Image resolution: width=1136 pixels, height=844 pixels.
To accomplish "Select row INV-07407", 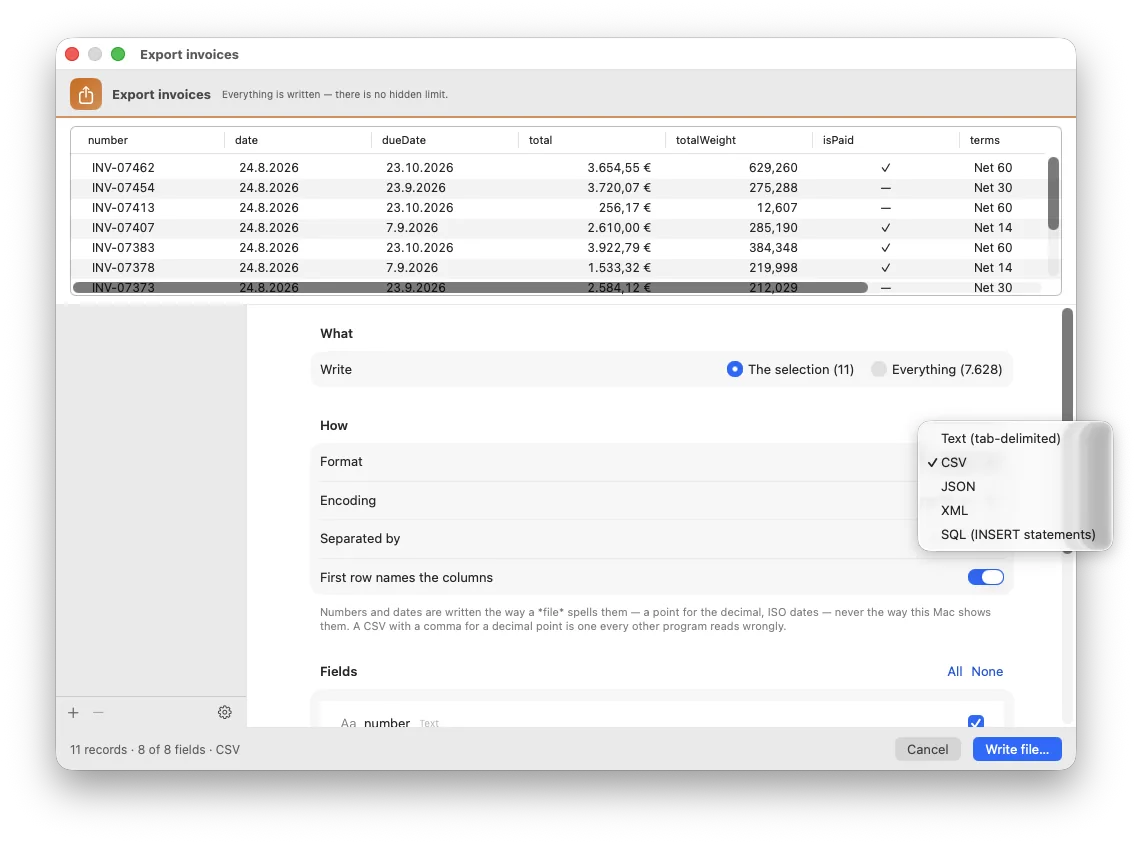I will pyautogui.click(x=559, y=227).
